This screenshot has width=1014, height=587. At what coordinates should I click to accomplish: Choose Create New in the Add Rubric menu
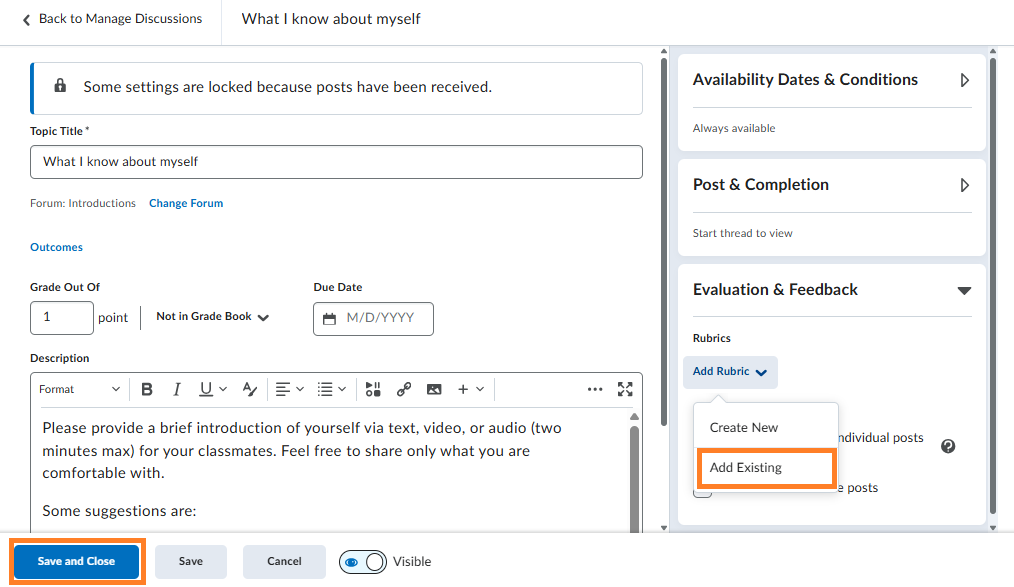743,427
